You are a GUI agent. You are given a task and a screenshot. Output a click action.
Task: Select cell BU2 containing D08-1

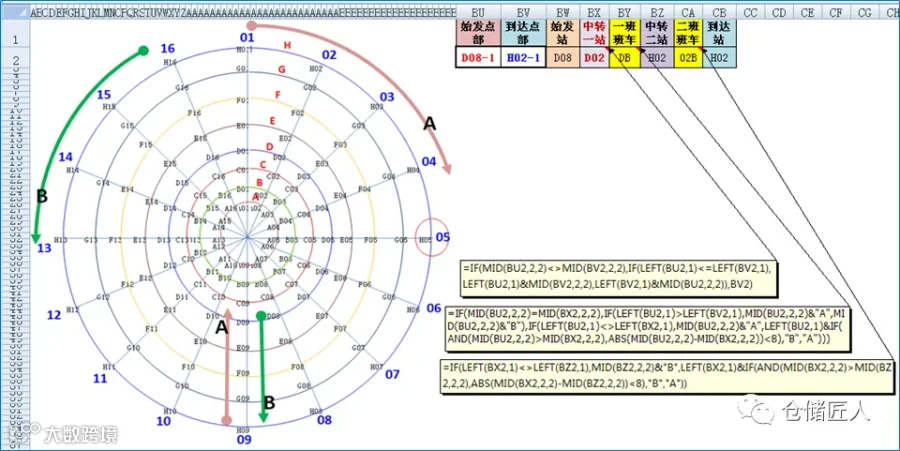(478, 57)
